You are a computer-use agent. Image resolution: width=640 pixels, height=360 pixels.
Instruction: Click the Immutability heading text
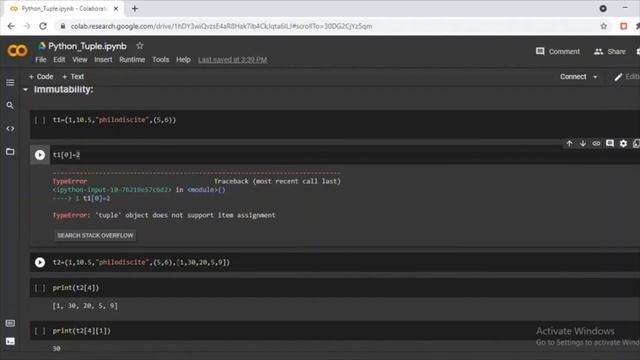click(64, 89)
